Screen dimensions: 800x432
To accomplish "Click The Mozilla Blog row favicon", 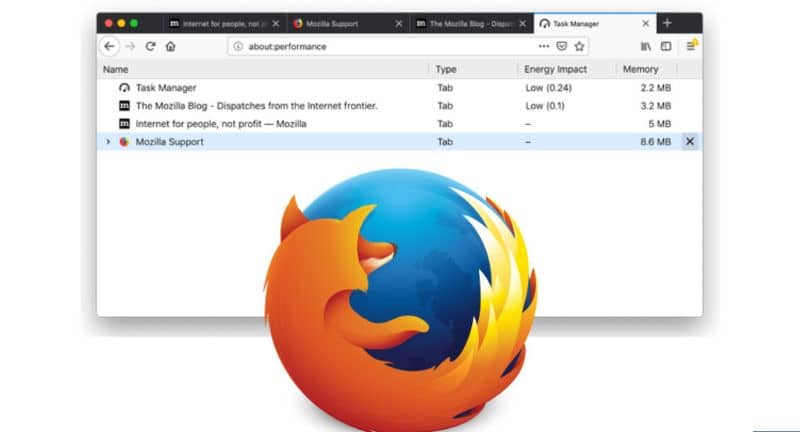I will 124,106.
